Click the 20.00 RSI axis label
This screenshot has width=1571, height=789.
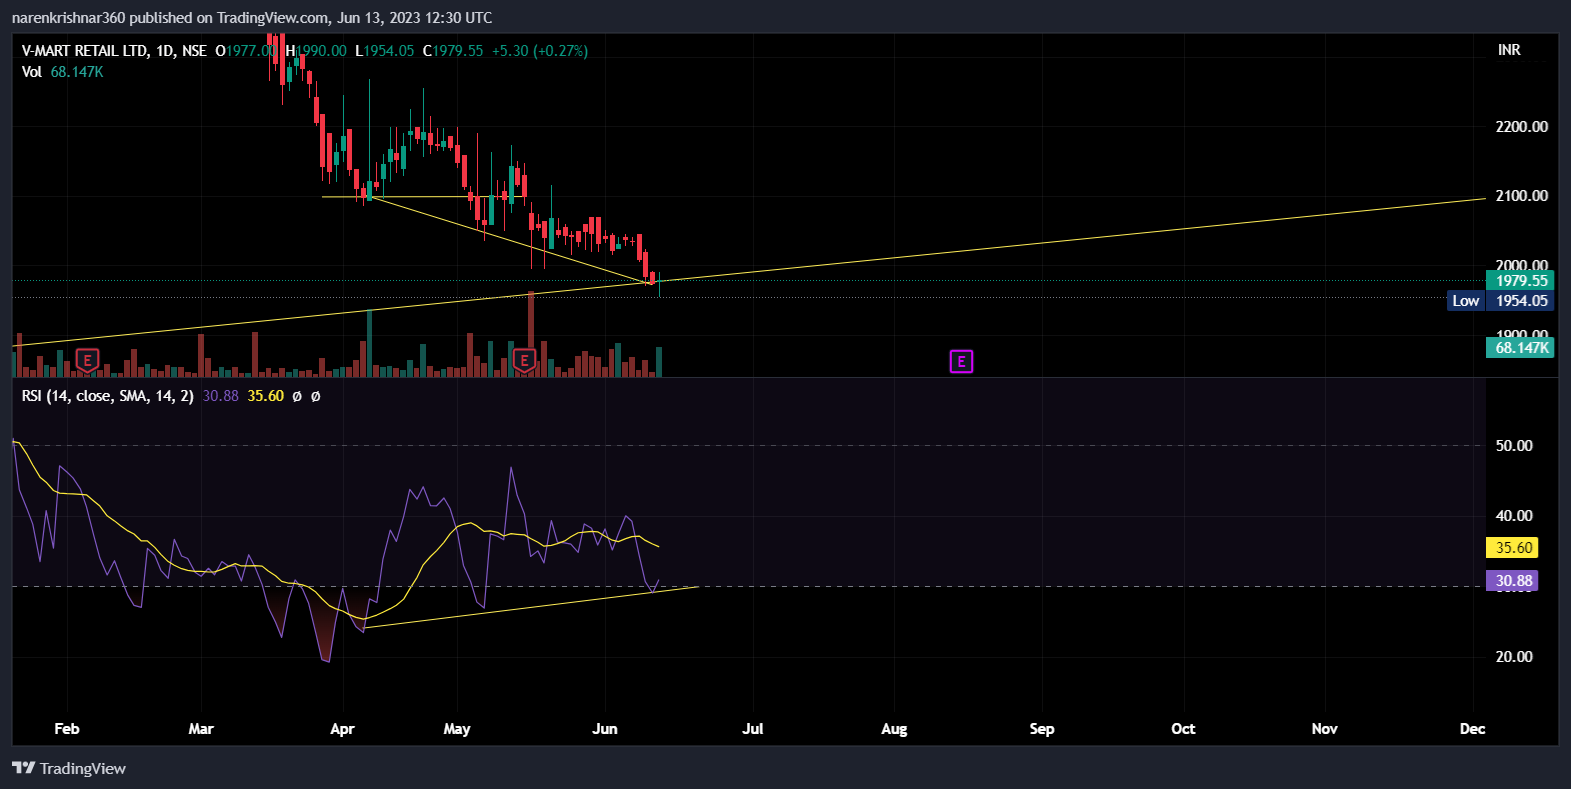[x=1514, y=657]
